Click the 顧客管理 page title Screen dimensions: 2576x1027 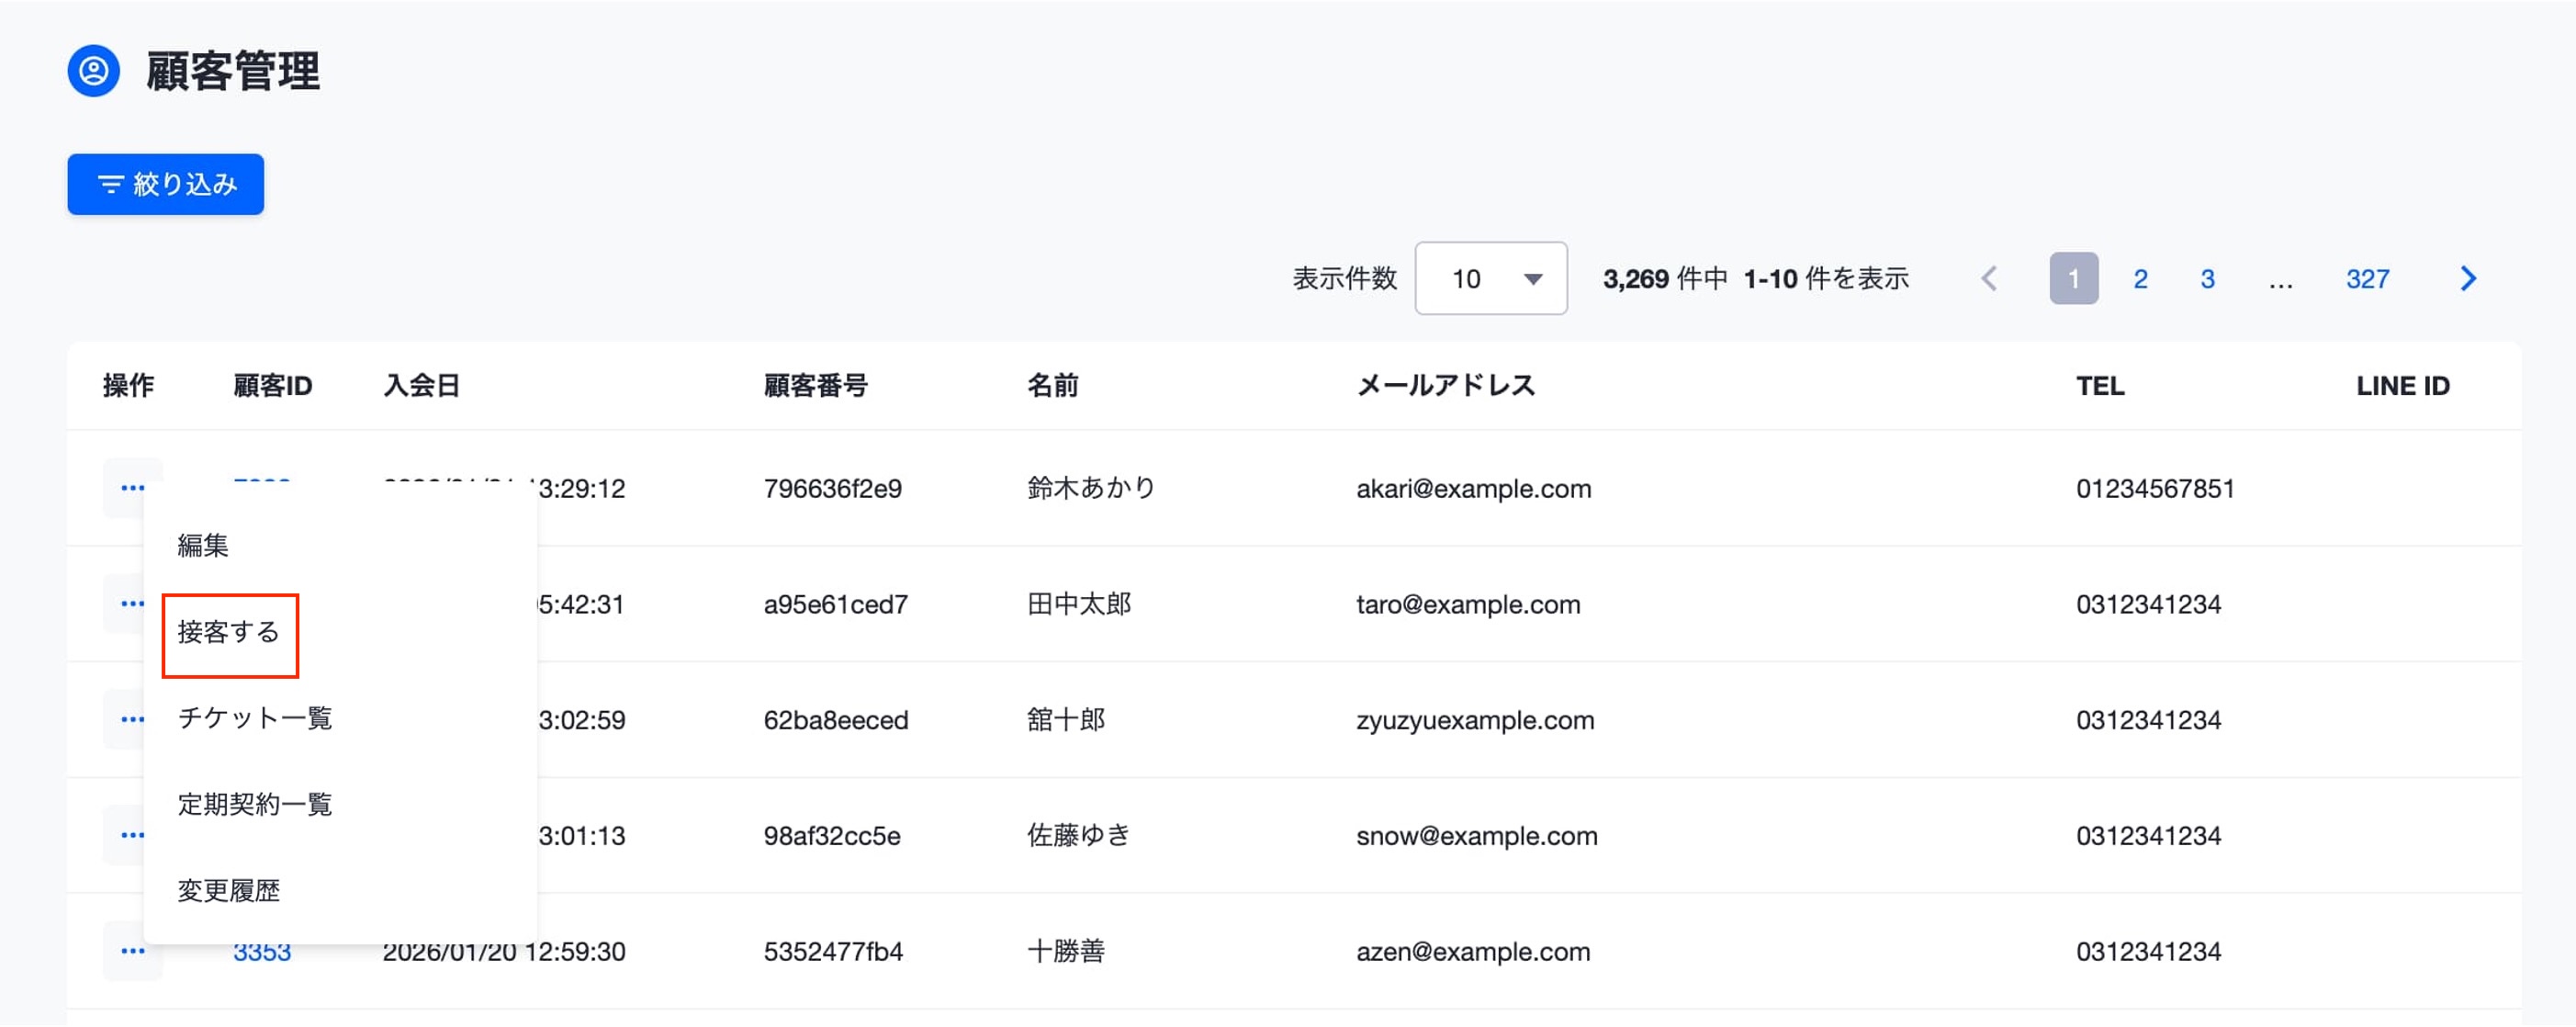click(233, 72)
